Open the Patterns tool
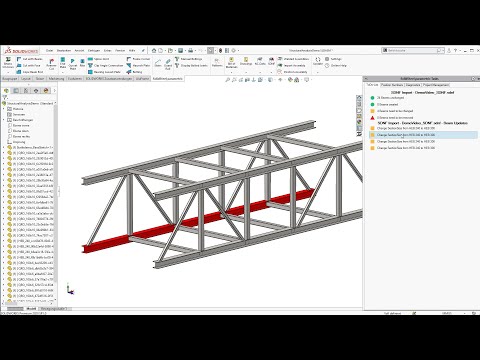The image size is (480, 360). coord(217,63)
